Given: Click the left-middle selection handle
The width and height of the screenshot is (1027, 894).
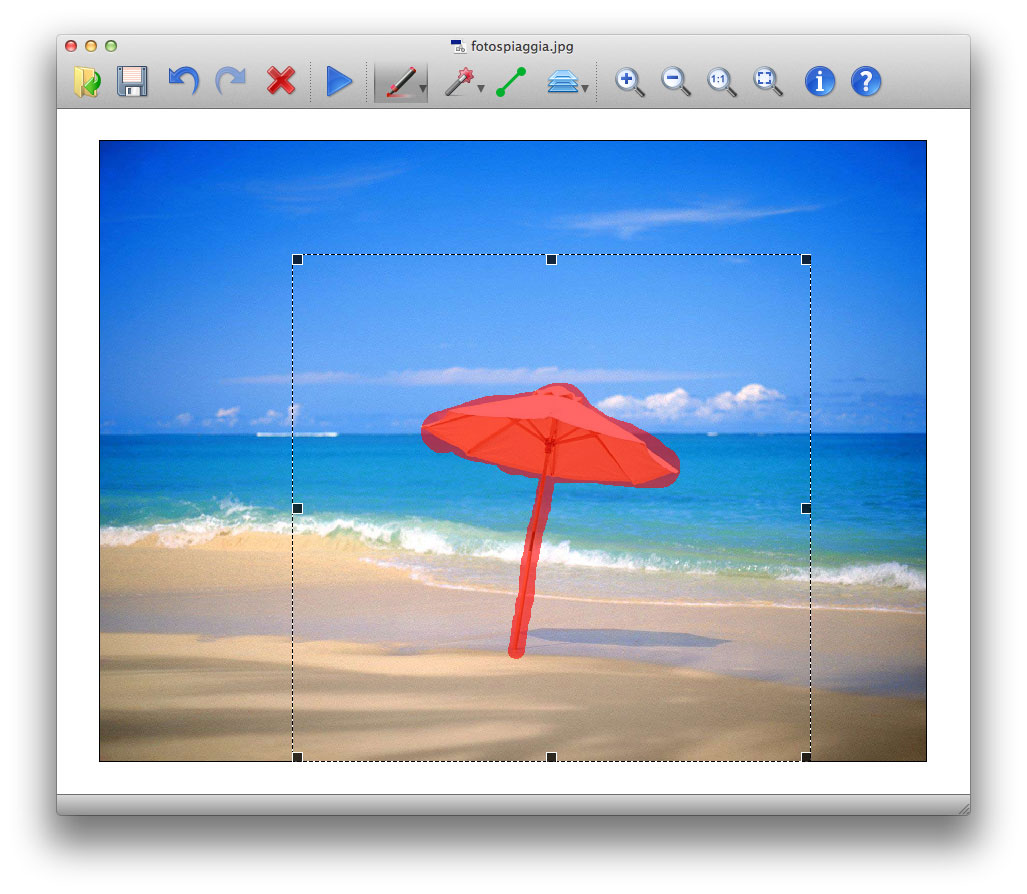Looking at the screenshot, I should 297,508.
